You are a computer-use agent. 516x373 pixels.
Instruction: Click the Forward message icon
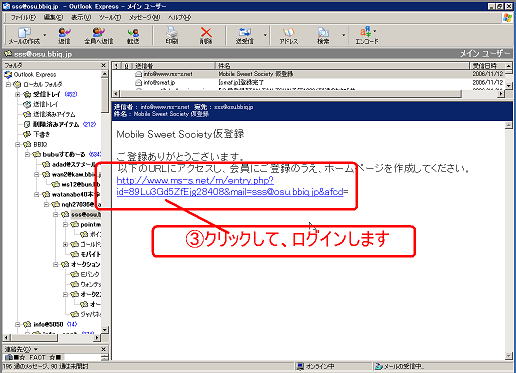coord(133,35)
